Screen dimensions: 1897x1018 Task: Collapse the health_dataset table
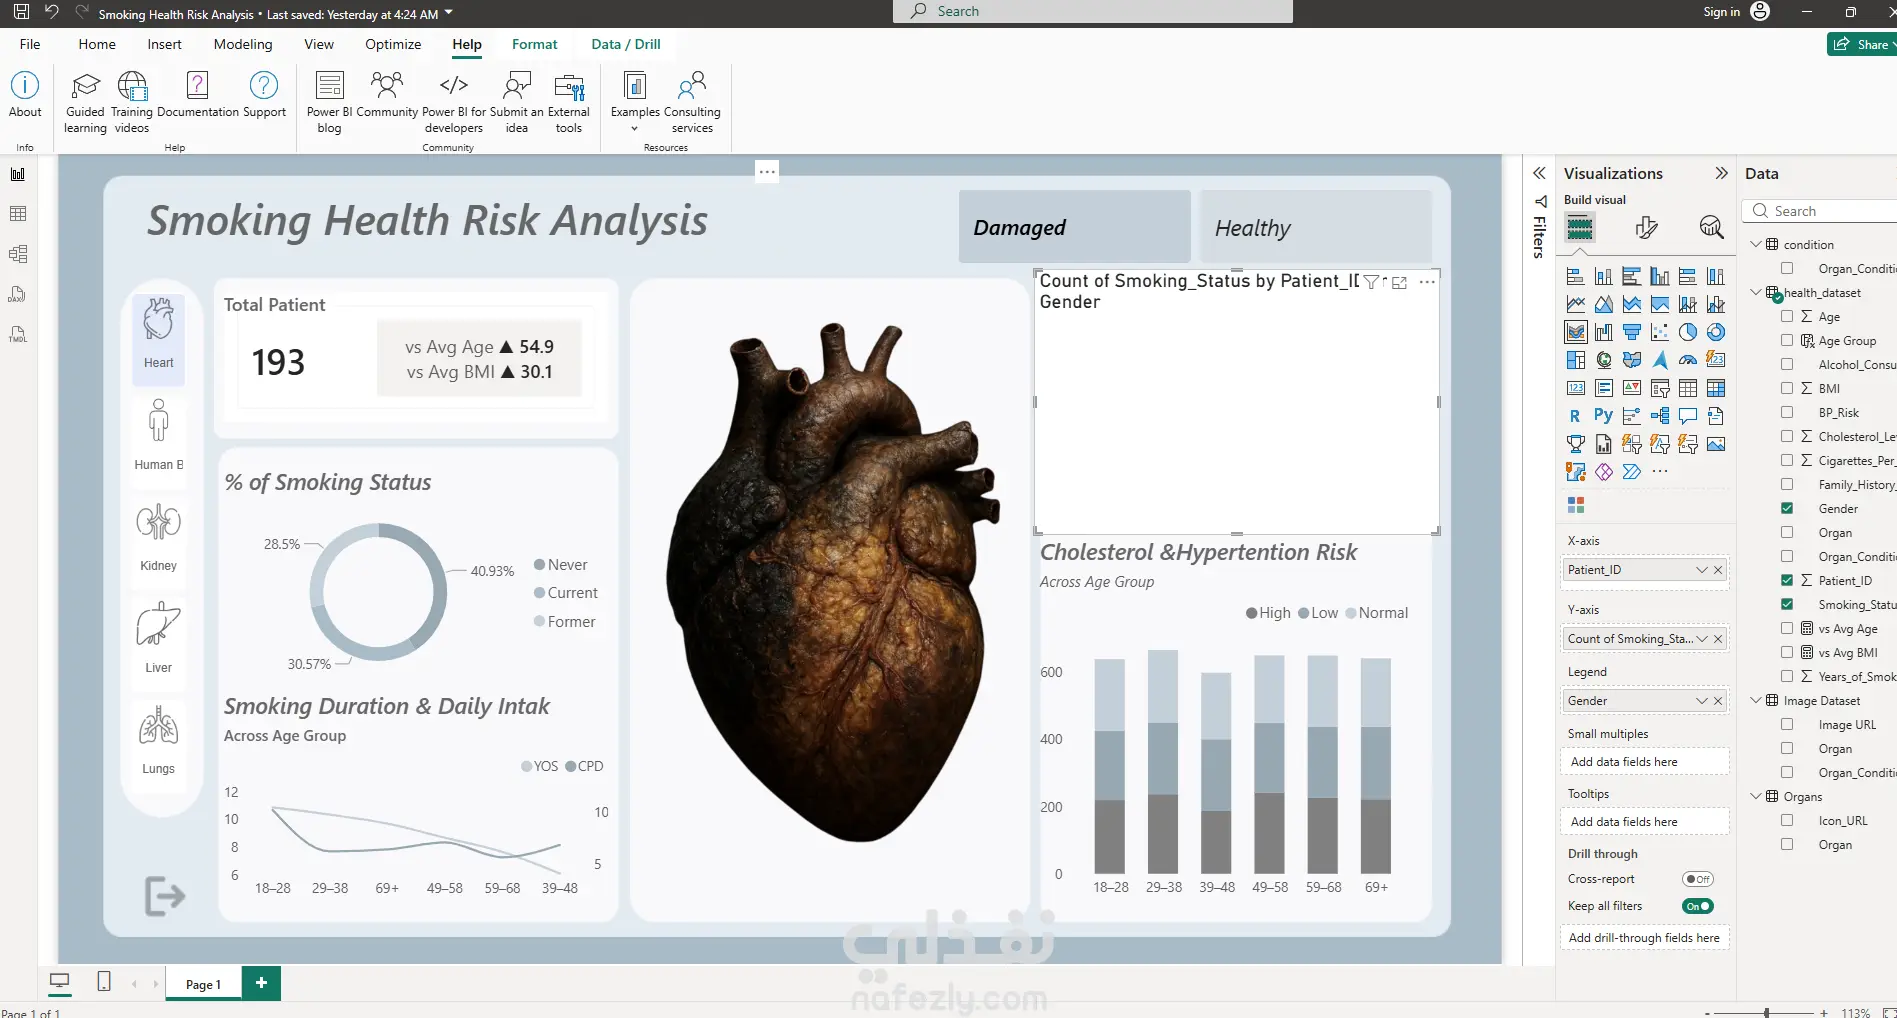pyautogui.click(x=1756, y=292)
